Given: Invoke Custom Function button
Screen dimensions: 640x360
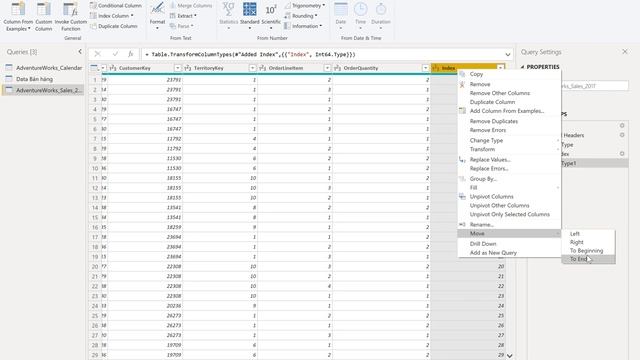Looking at the screenshot, I should 71,17.
